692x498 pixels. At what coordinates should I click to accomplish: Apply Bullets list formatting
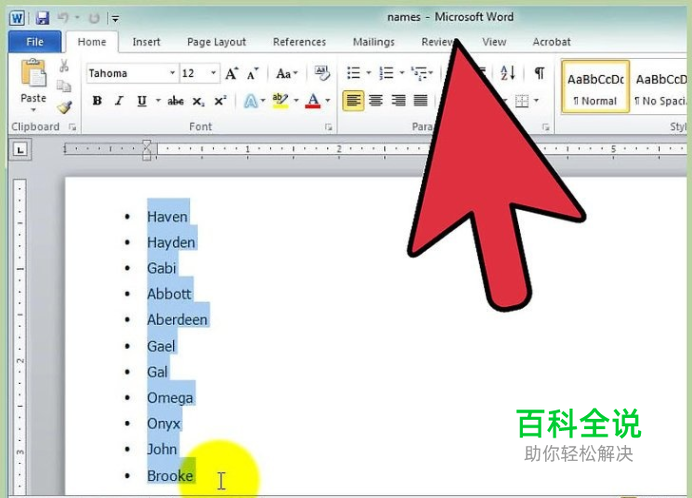[354, 73]
